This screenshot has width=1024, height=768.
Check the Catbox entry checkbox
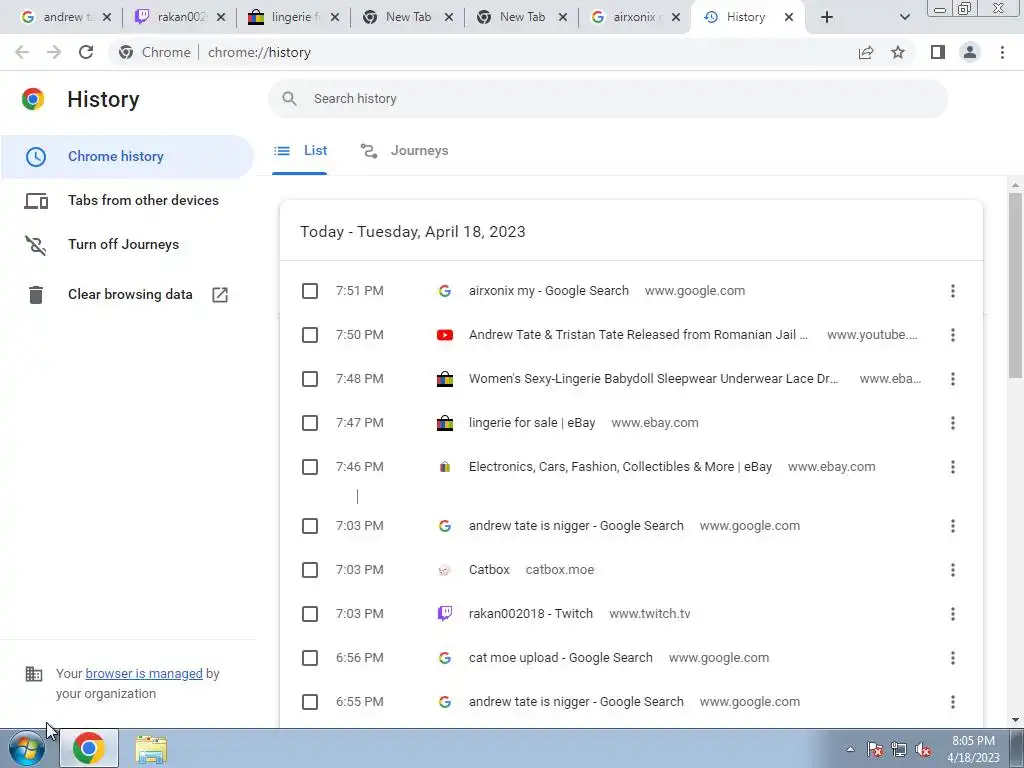310,570
